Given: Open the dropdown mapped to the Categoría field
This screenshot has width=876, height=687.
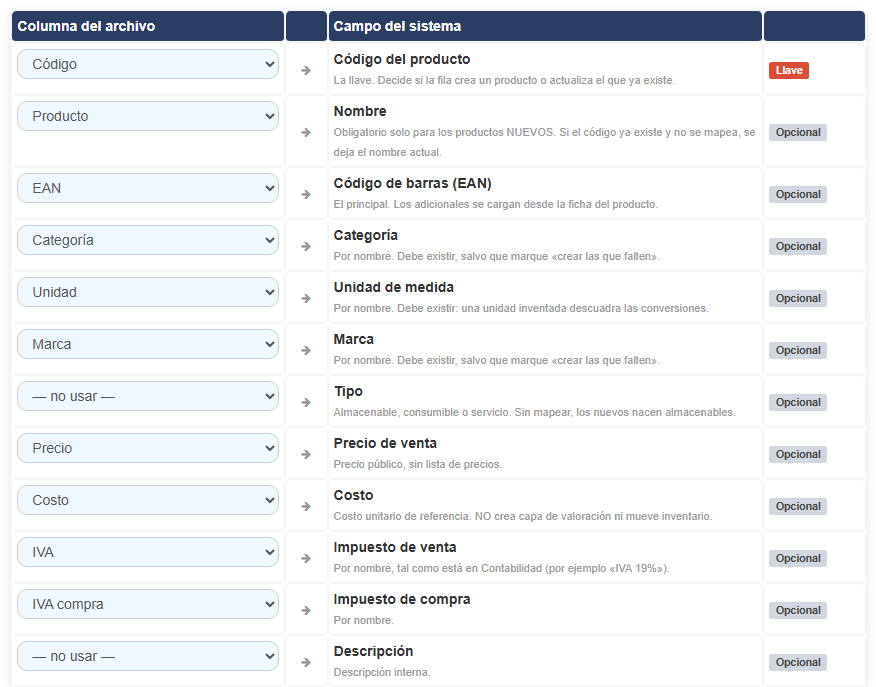Looking at the screenshot, I should [x=148, y=240].
